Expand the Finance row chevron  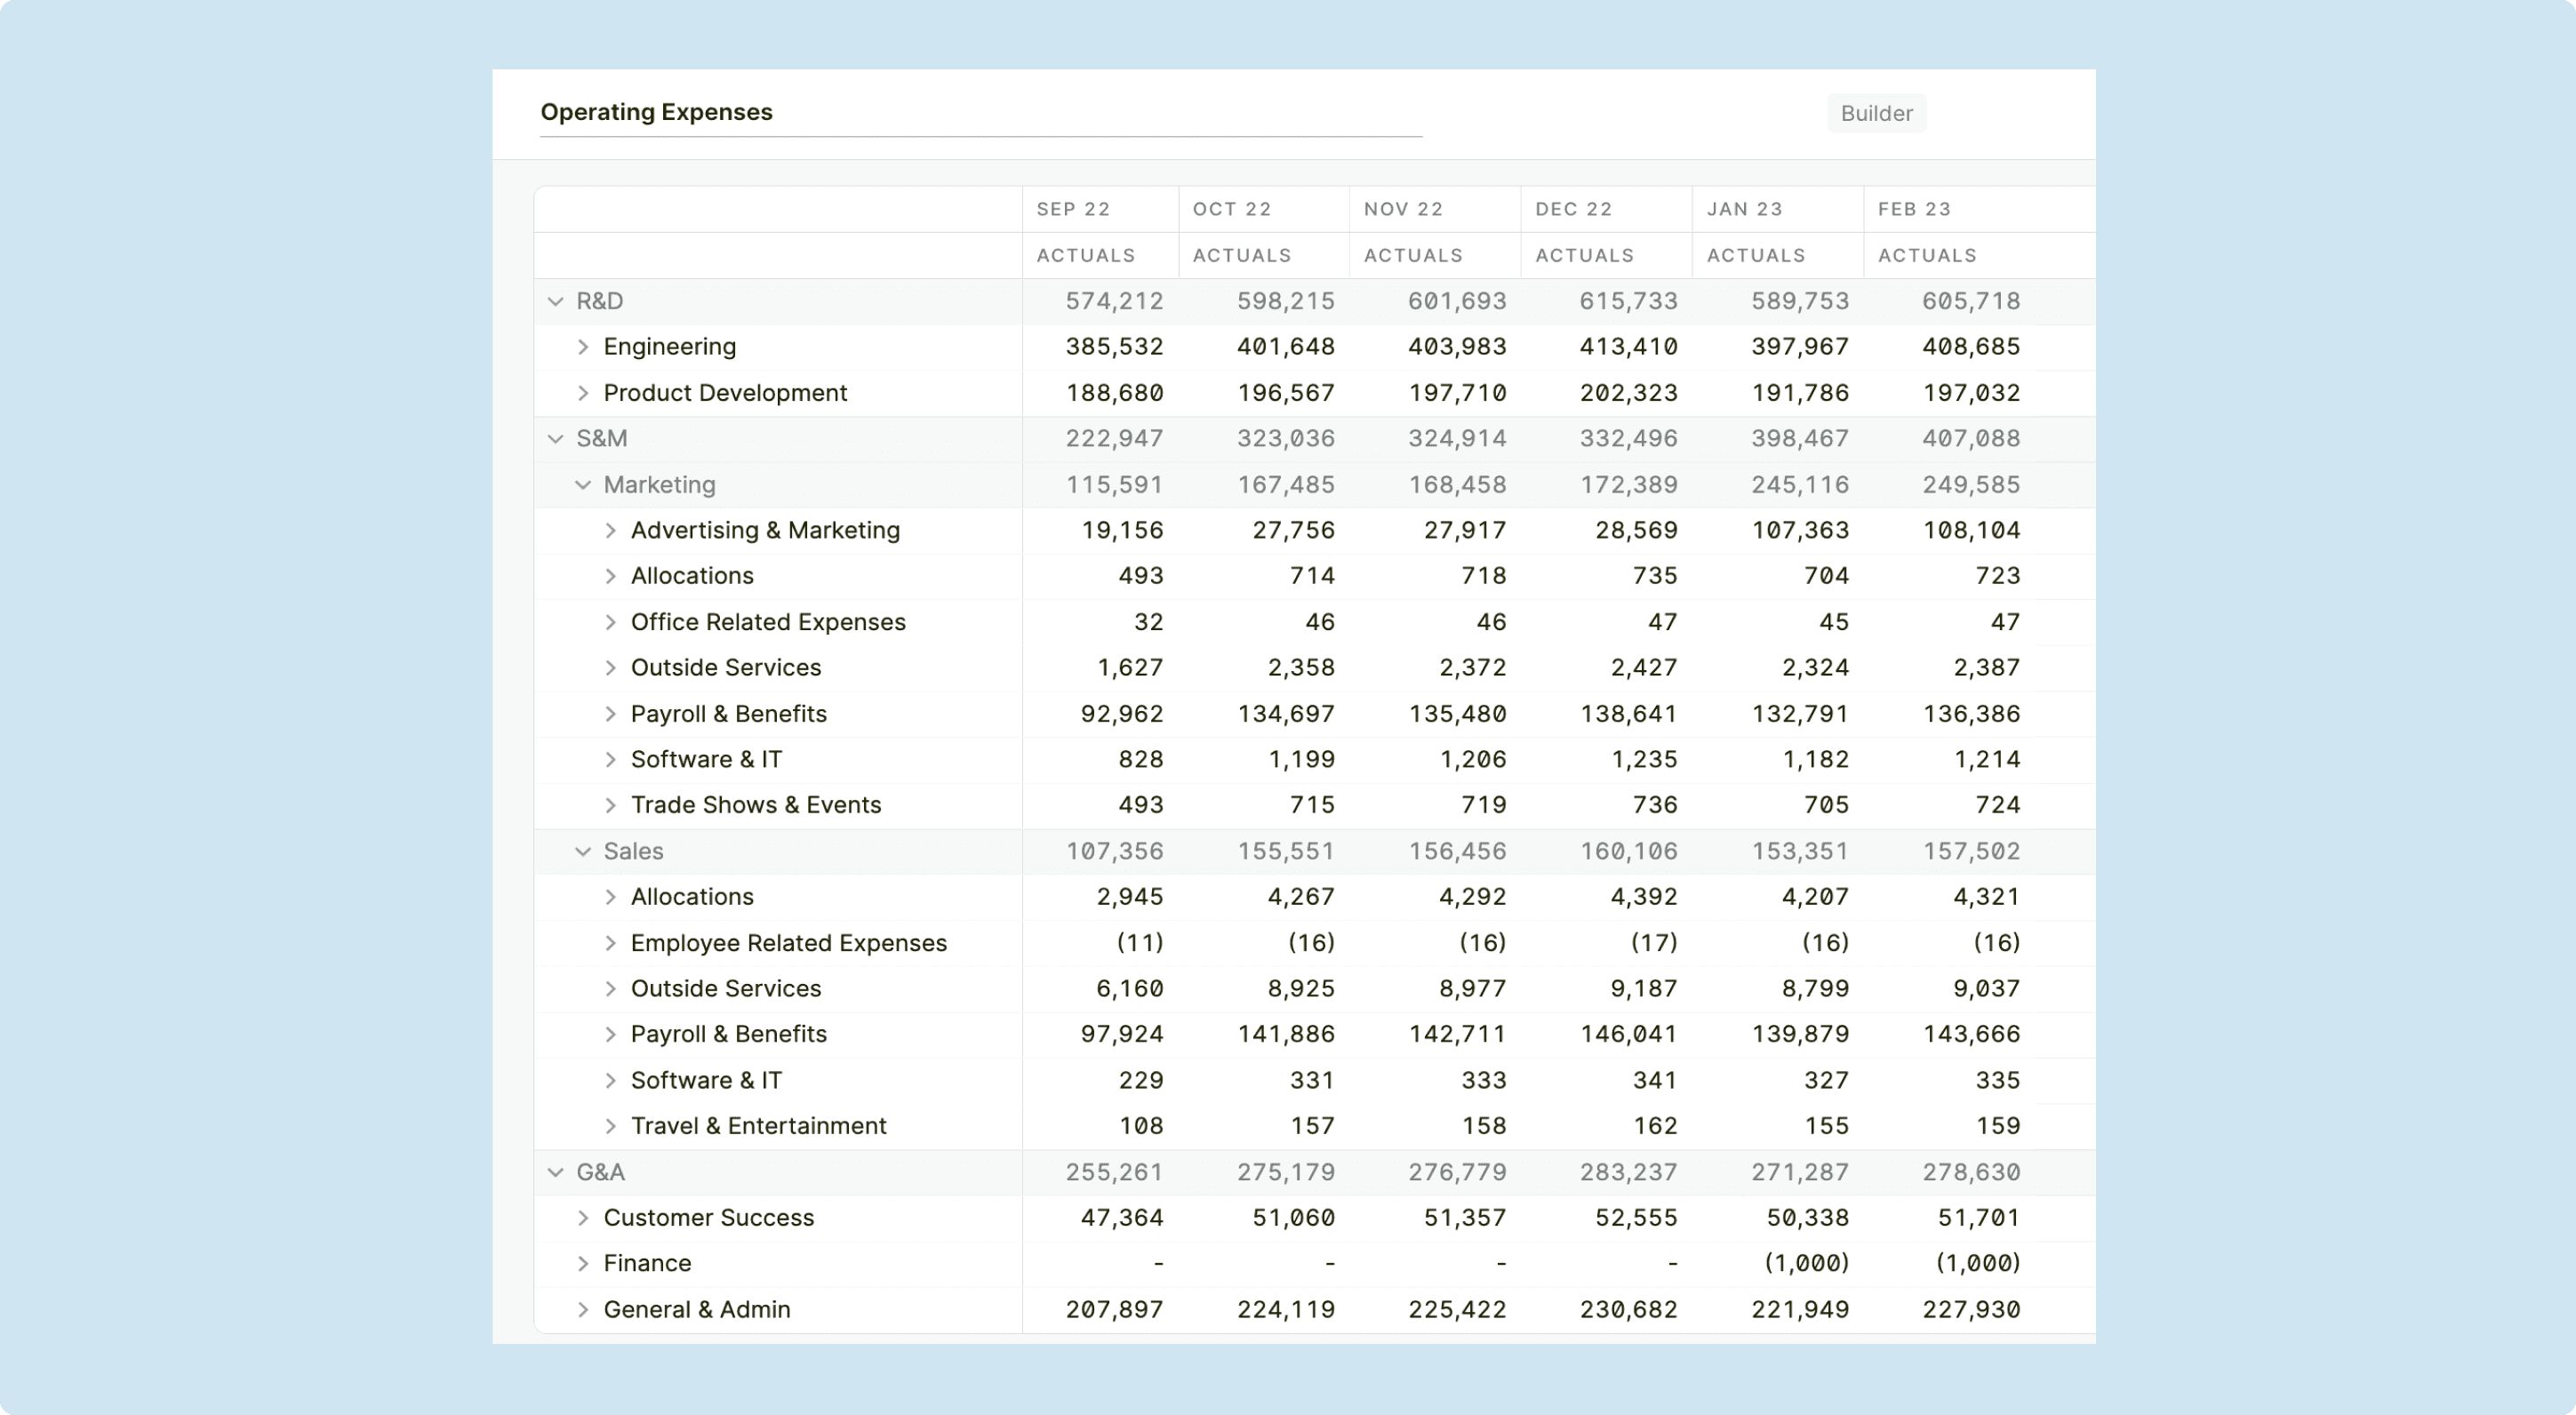click(x=583, y=1264)
